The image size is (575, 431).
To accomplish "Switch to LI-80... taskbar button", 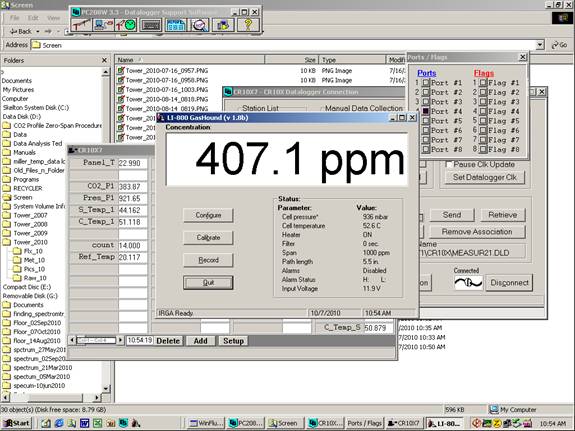I will click(445, 423).
